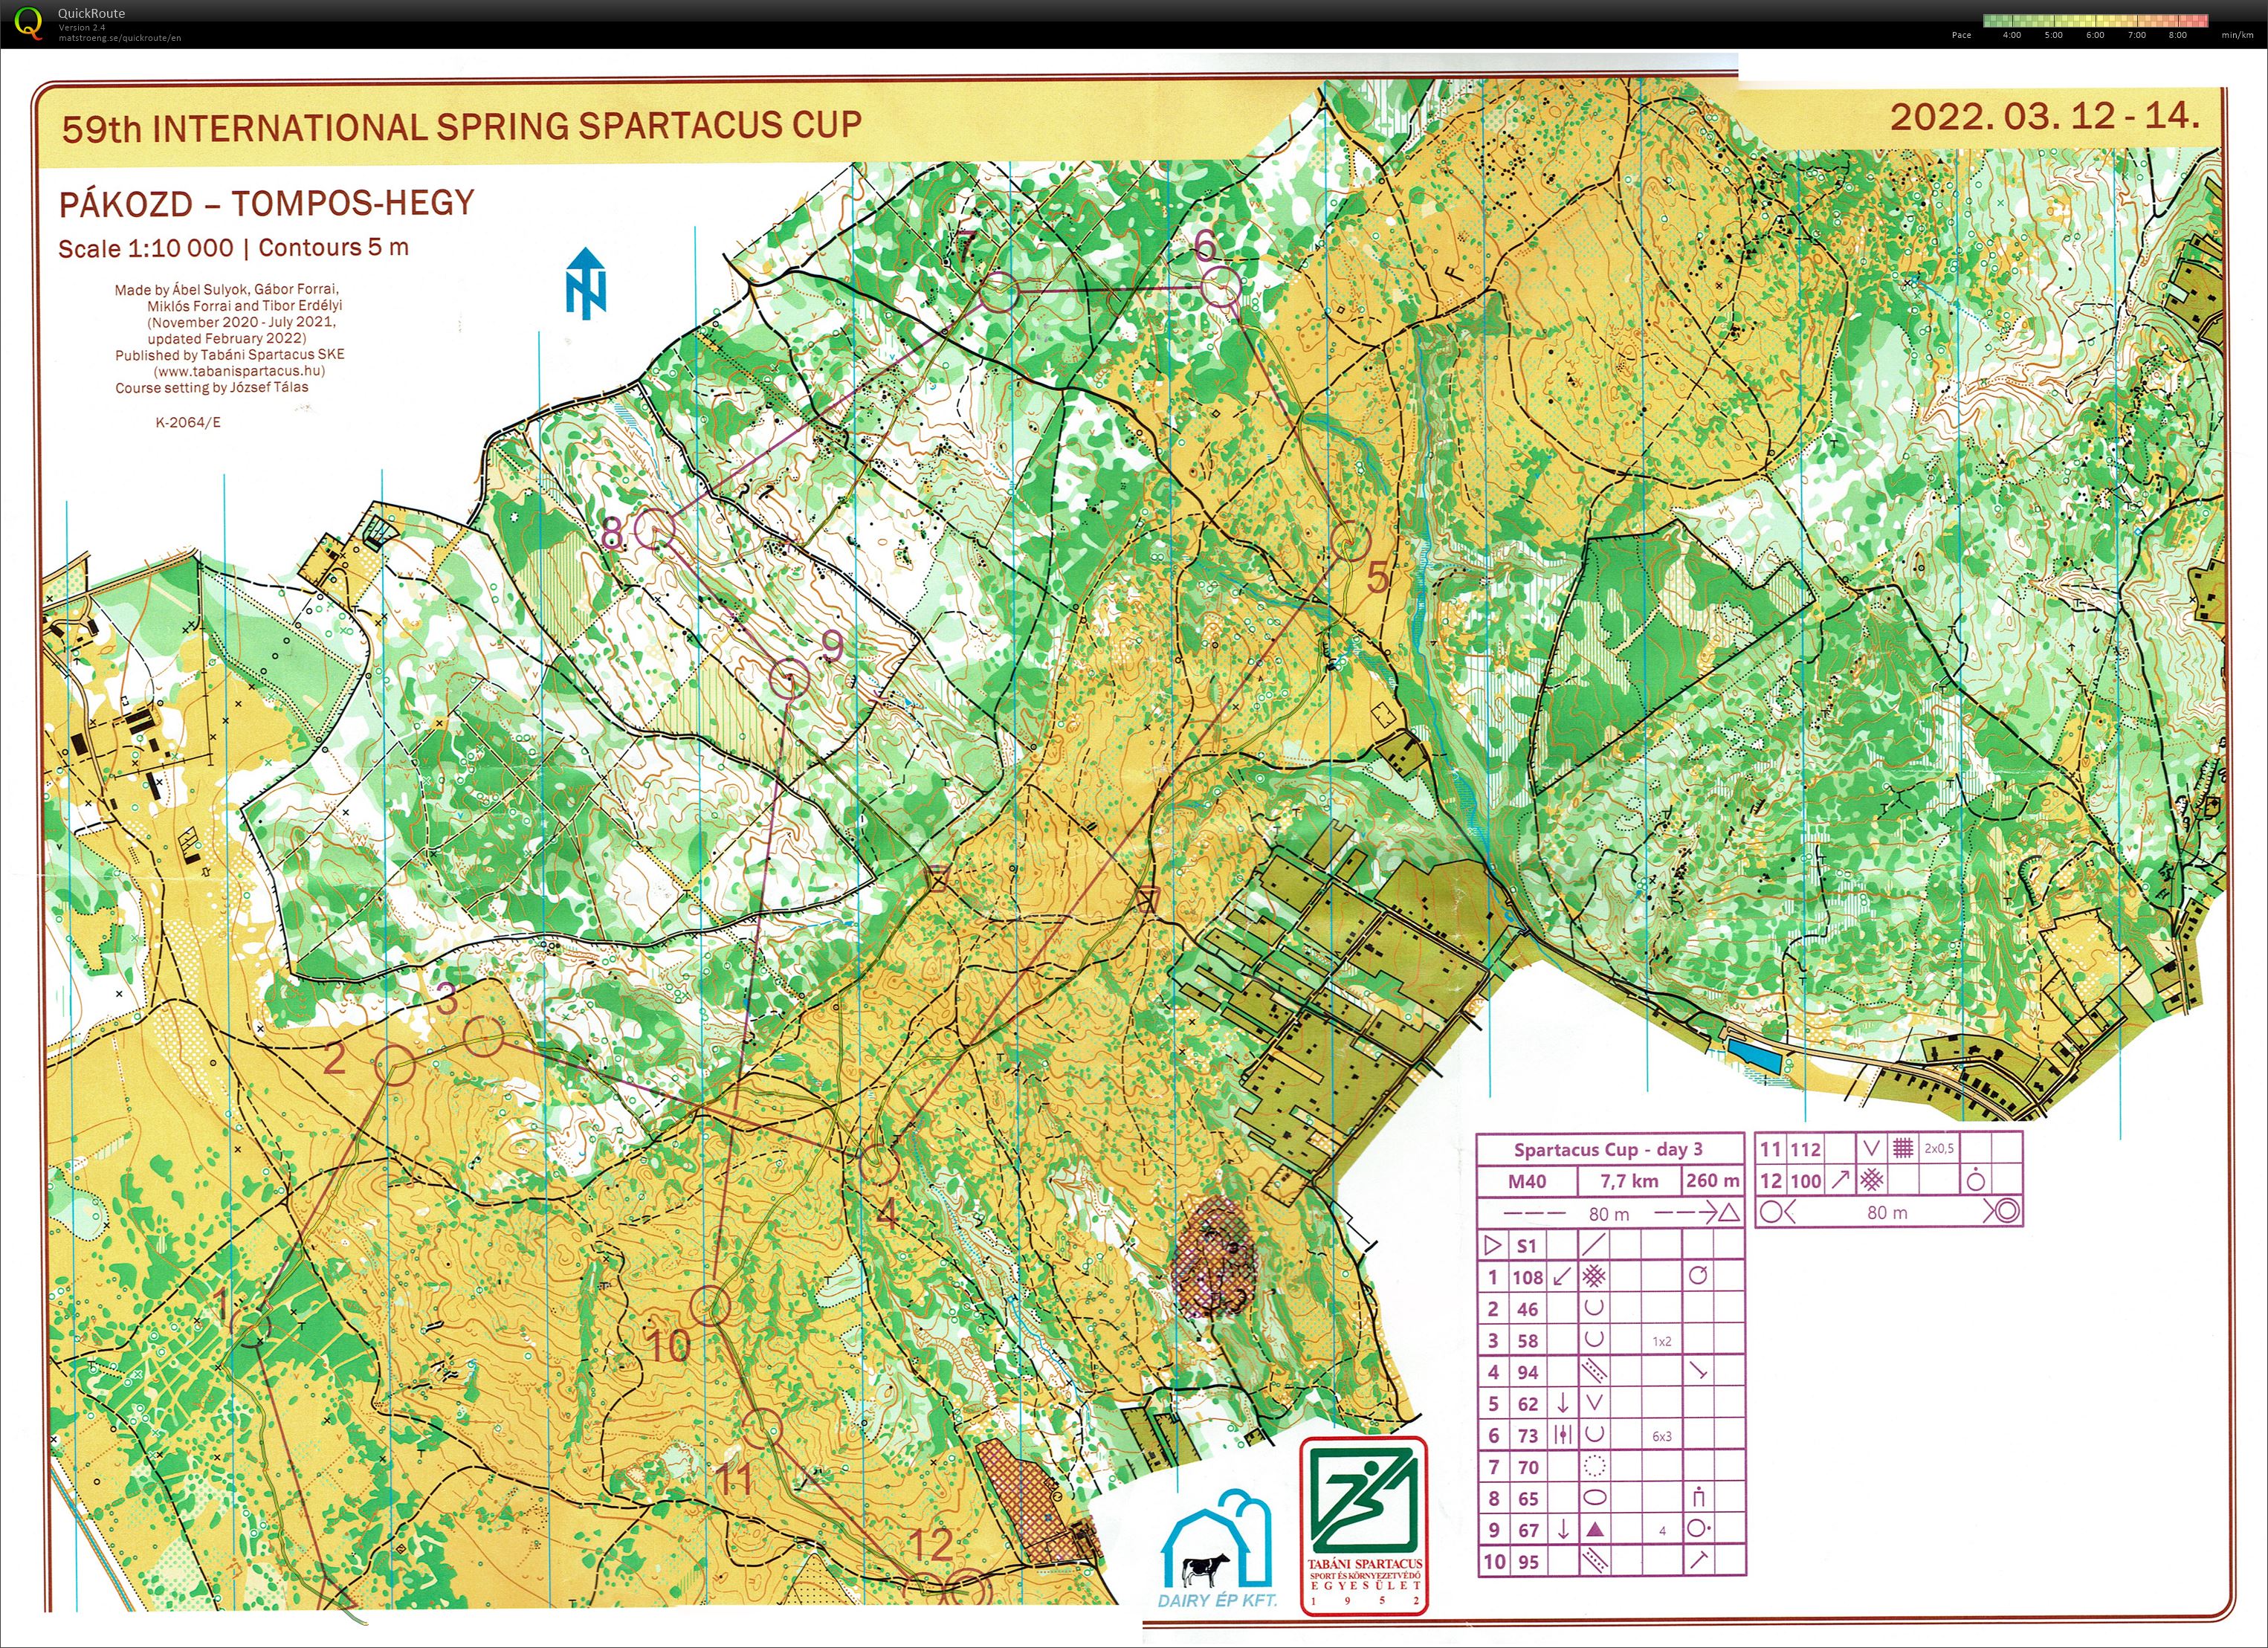Click the QuickRoute Q logo icon
Image resolution: width=2268 pixels, height=1648 pixels.
click(x=30, y=22)
